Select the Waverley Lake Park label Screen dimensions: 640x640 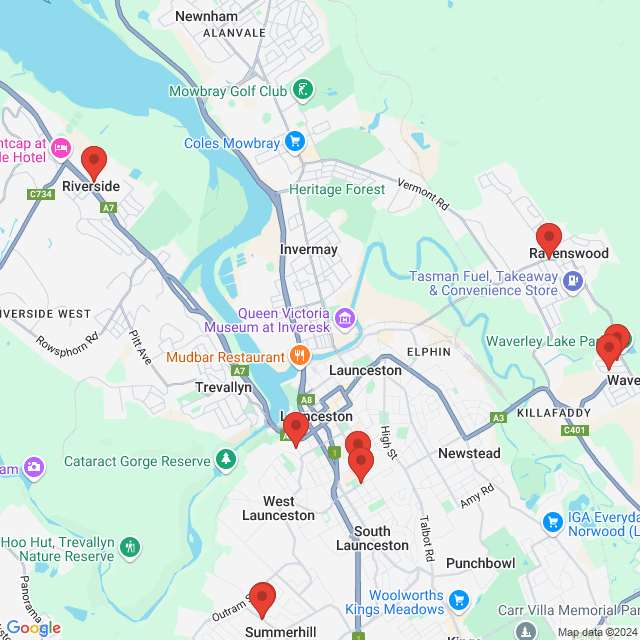point(543,341)
